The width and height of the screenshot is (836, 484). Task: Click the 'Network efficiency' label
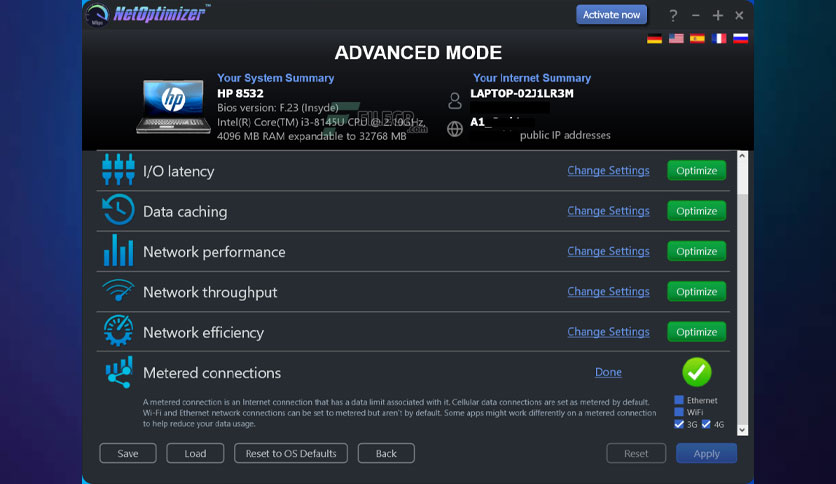point(203,333)
